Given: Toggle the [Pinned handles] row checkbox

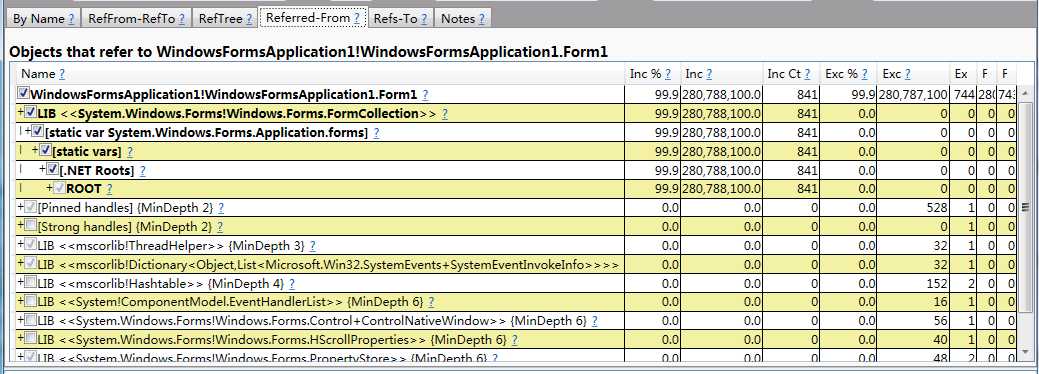Looking at the screenshot, I should 30,208.
